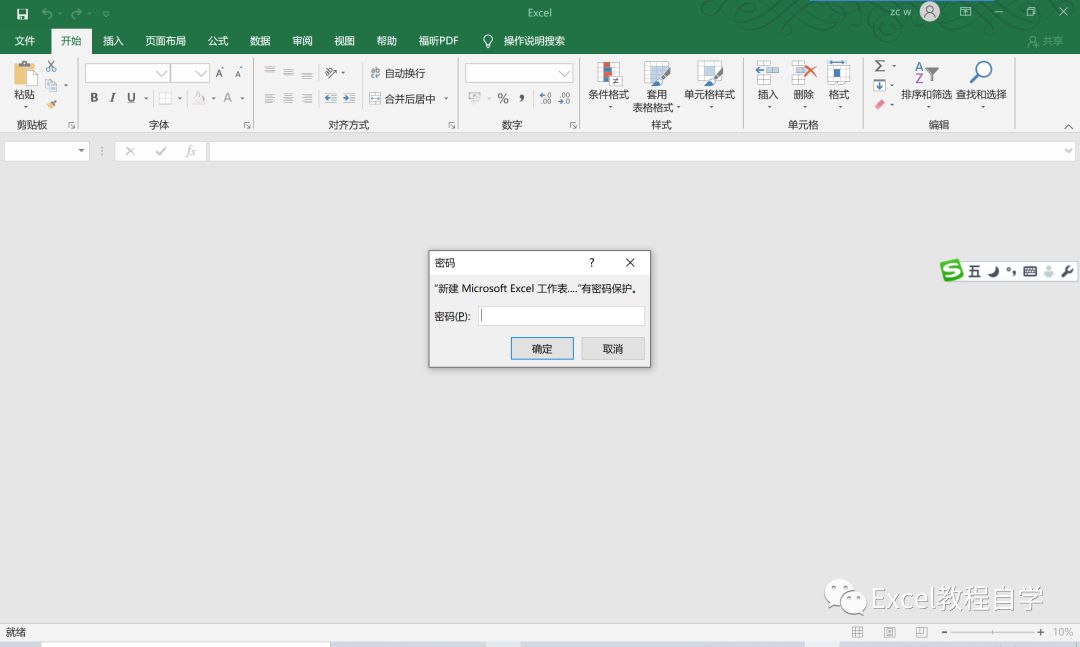Viewport: 1080px width, 647px height.
Task: Click the center text icon
Action: pyautogui.click(x=289, y=98)
